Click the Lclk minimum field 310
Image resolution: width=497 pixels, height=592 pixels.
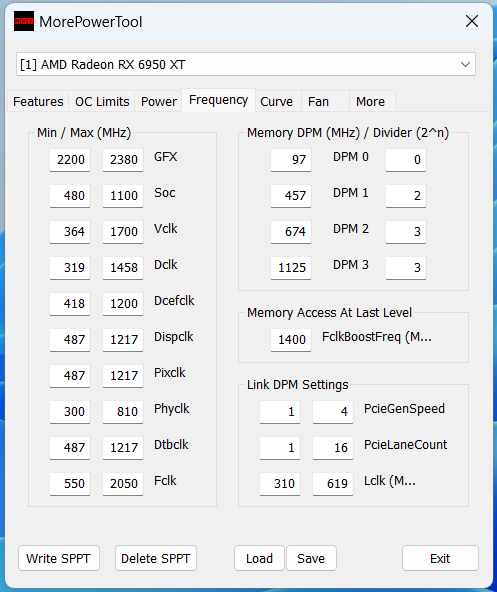coord(280,484)
